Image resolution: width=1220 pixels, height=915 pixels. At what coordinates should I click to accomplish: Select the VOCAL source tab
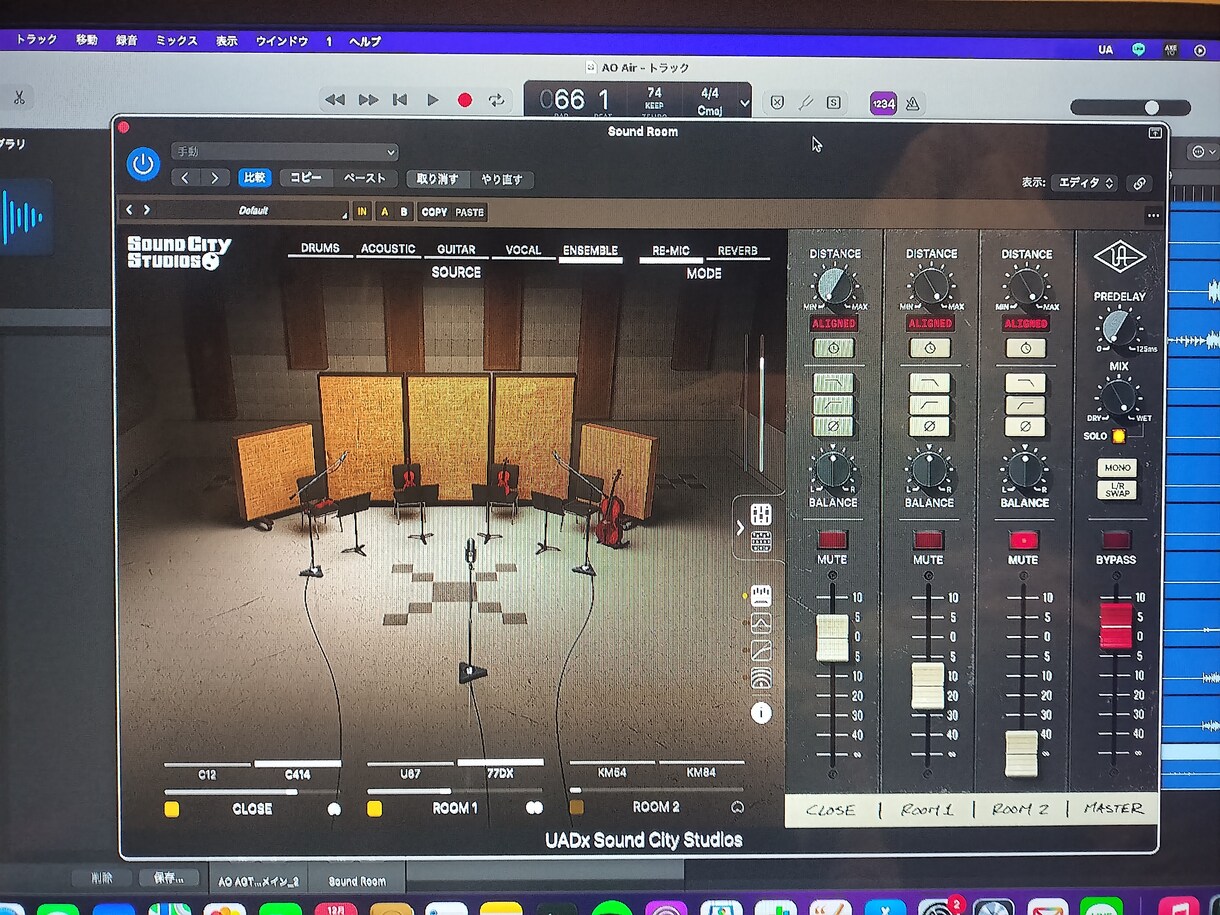(523, 251)
